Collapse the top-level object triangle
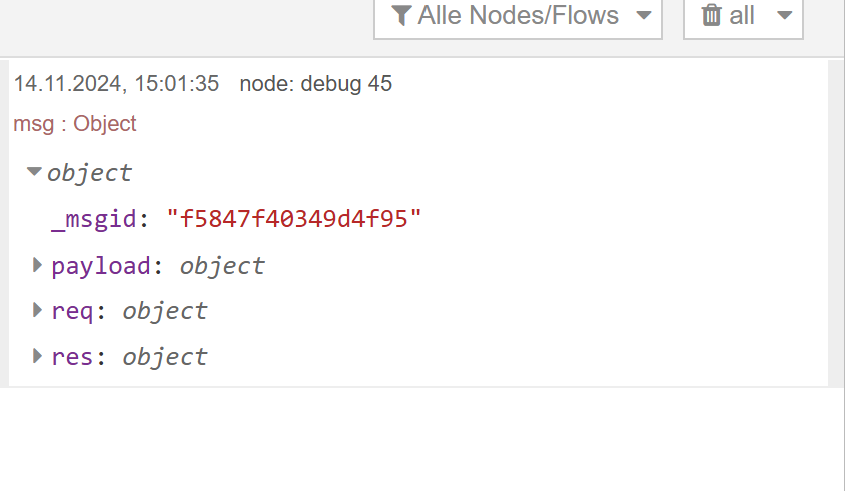846x492 pixels. pos(35,172)
